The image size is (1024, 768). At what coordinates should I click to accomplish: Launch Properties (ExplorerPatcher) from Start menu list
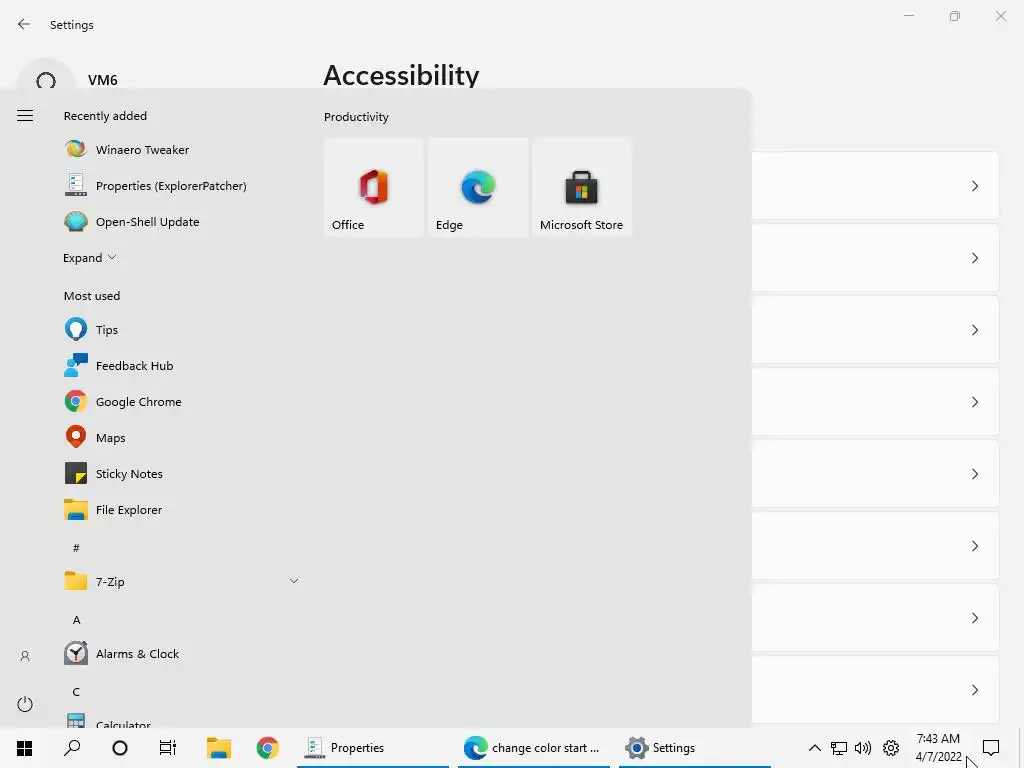(180, 185)
